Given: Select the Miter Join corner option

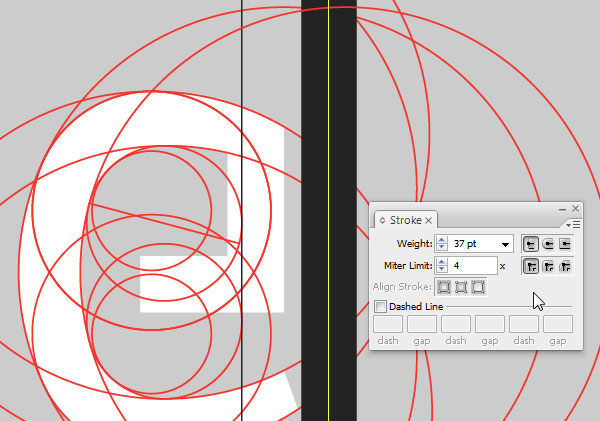Looking at the screenshot, I should pyautogui.click(x=530, y=266).
